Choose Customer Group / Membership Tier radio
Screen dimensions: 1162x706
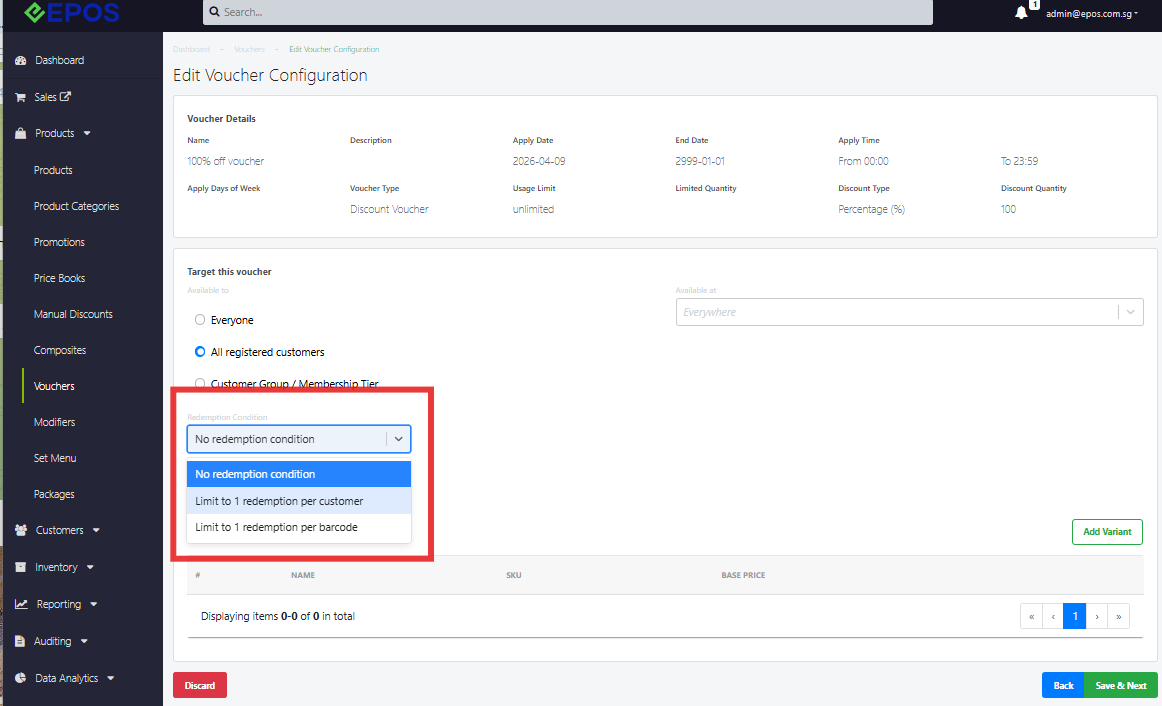point(200,383)
